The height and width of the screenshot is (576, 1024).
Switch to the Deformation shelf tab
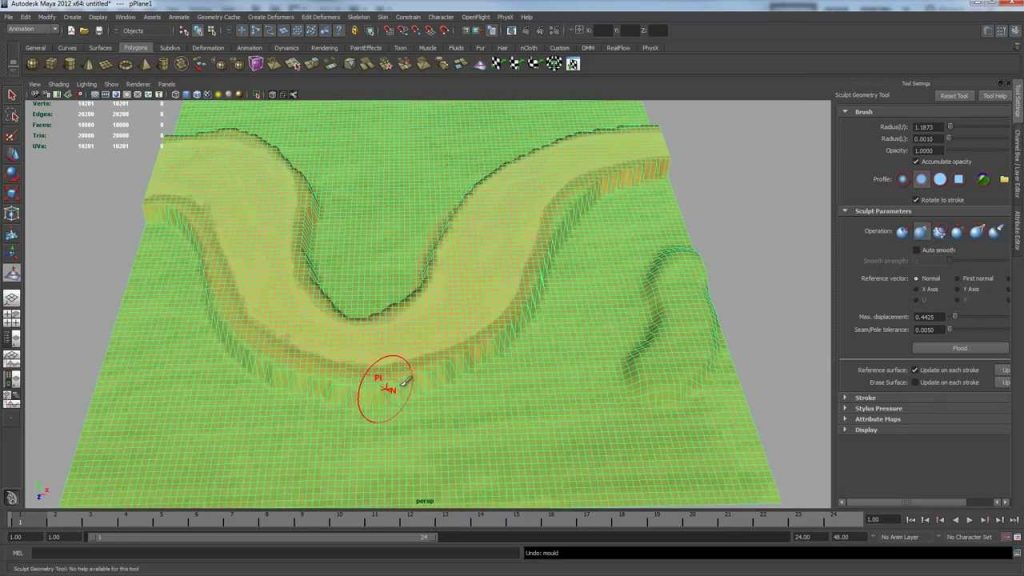tap(208, 48)
